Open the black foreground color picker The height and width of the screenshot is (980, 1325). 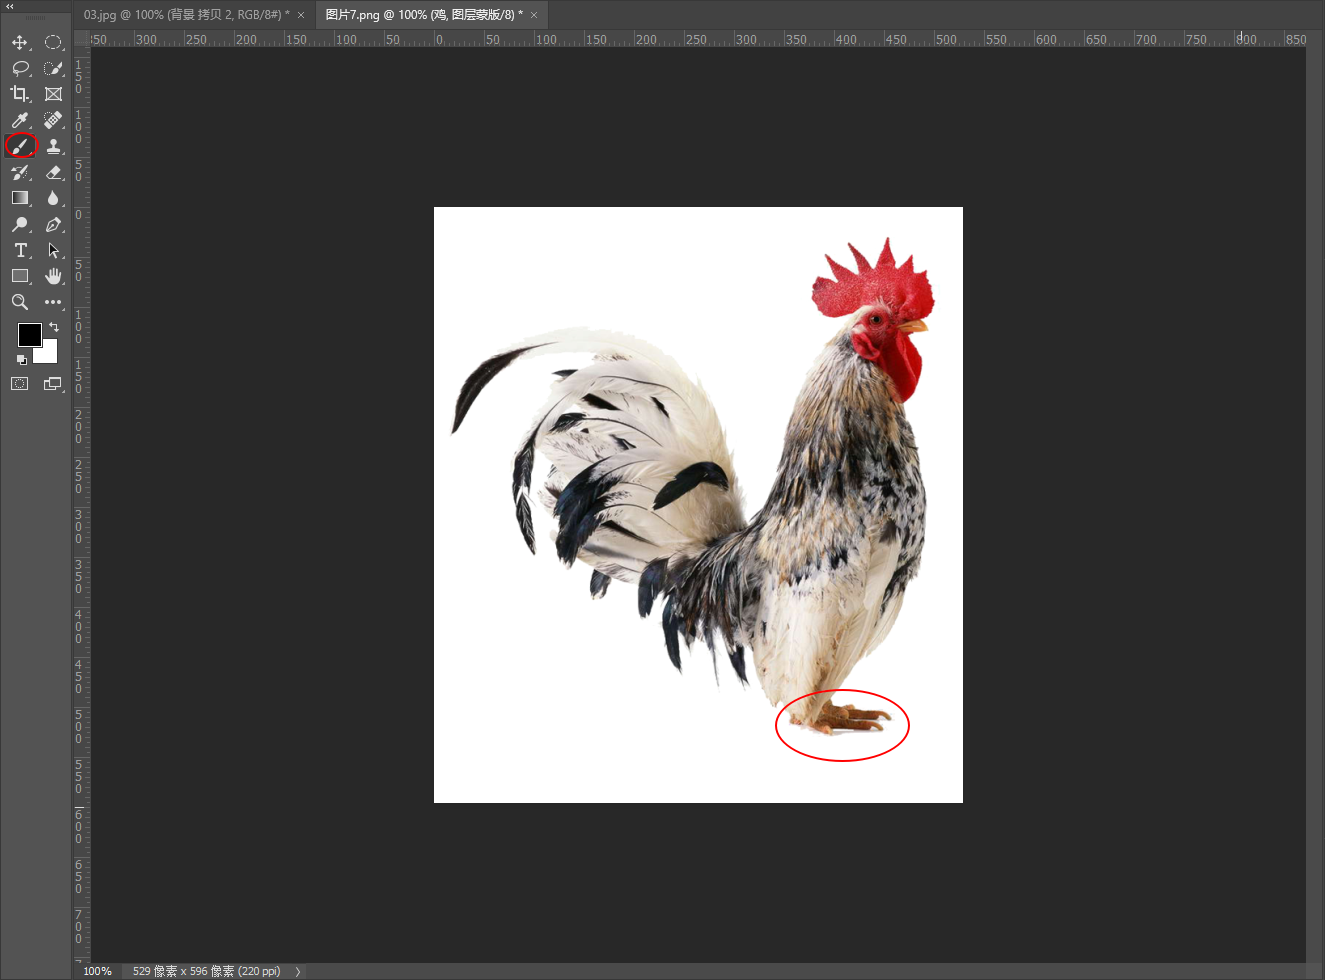(28, 334)
